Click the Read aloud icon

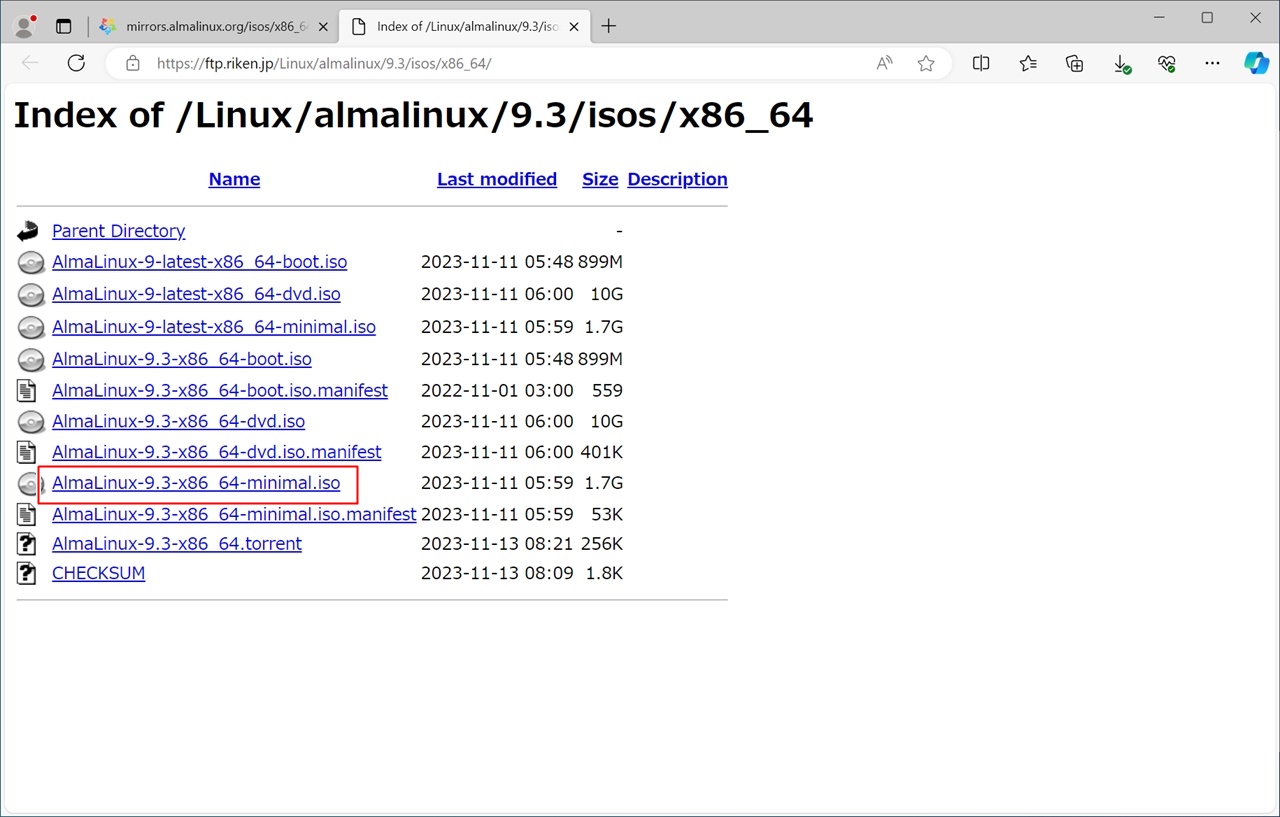pyautogui.click(x=884, y=63)
